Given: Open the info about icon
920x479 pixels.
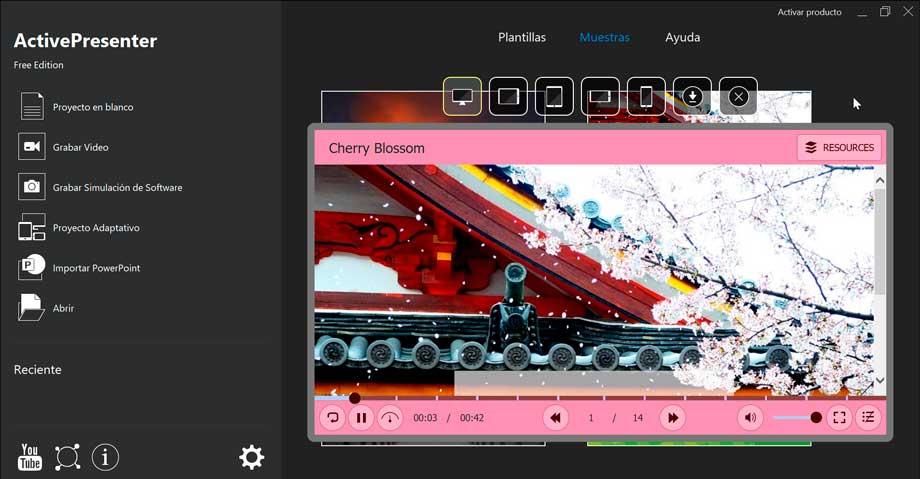Looking at the screenshot, I should click(x=106, y=457).
